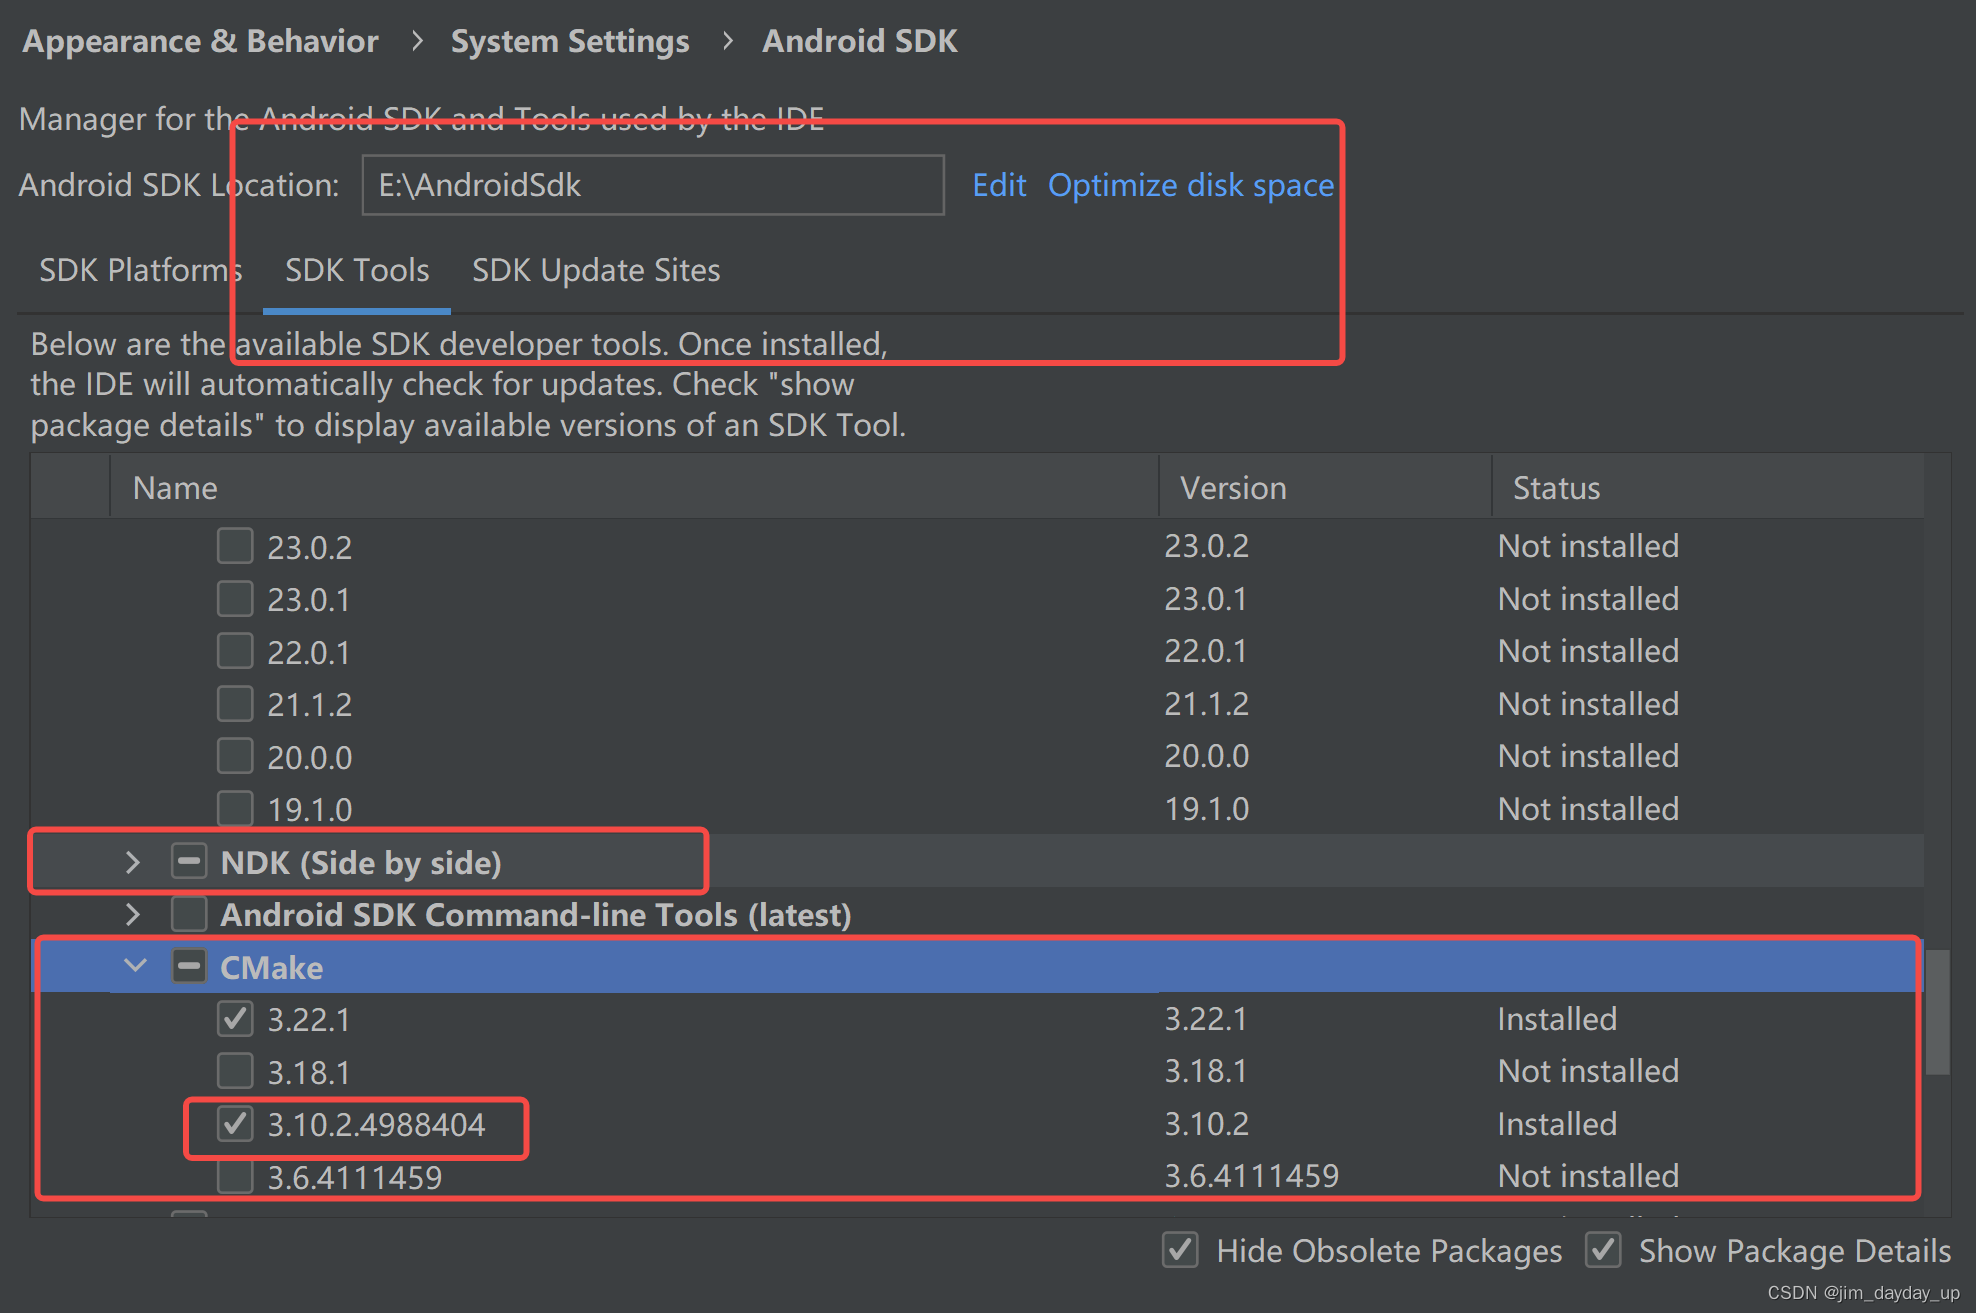Expand the NDK (Side by side) node
The width and height of the screenshot is (1976, 1313).
pos(133,861)
